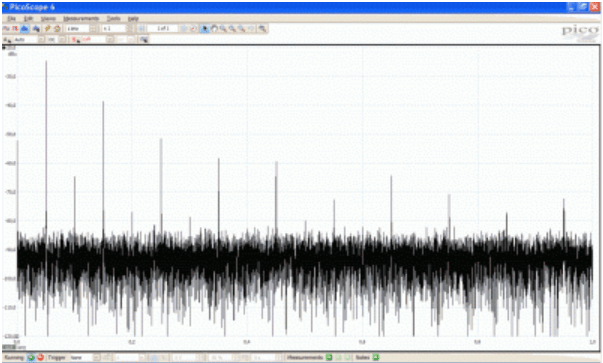This screenshot has width=603, height=363.
Task: Click the 1.0 frequency axis label
Action: pyautogui.click(x=592, y=342)
